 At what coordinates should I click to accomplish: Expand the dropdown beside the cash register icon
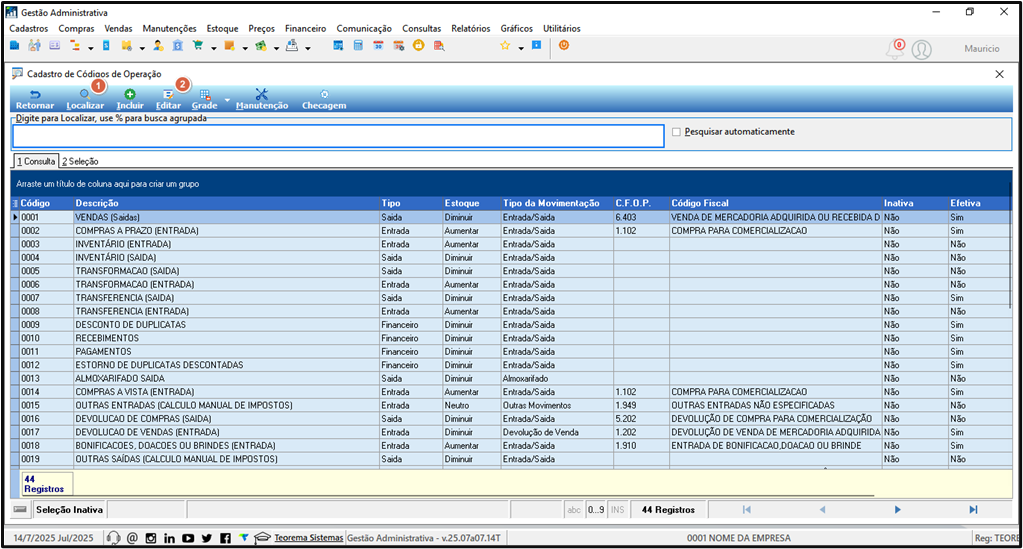(308, 48)
